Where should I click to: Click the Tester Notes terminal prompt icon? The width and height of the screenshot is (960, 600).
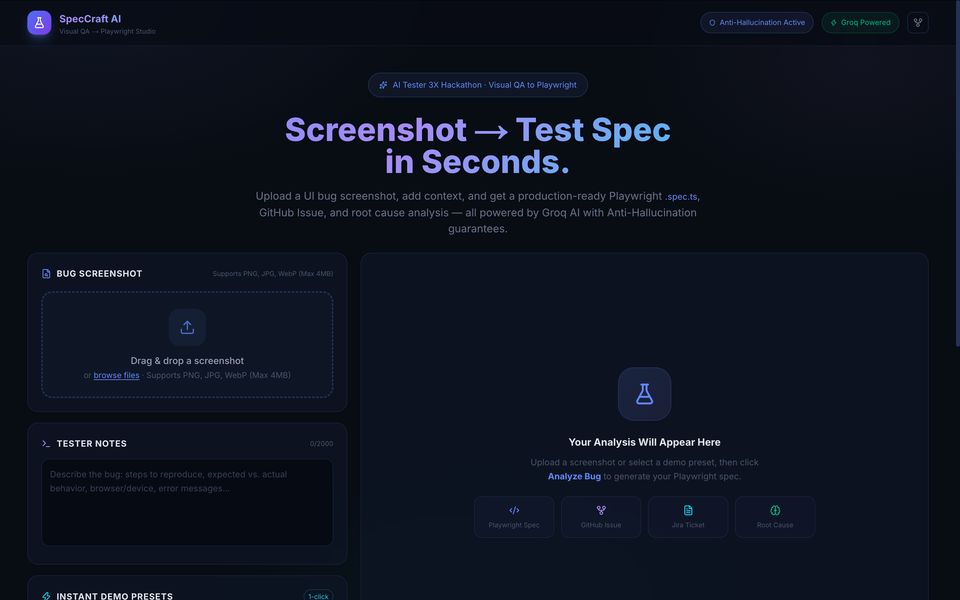(46, 443)
